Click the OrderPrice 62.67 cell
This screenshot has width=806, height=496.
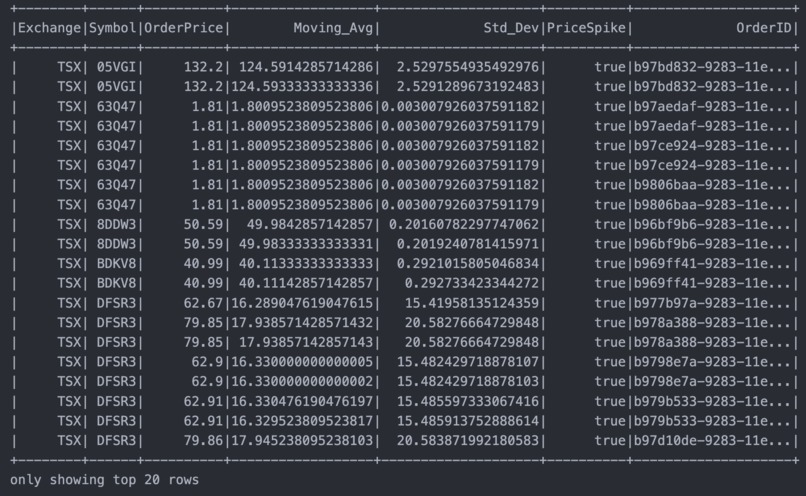[x=203, y=303]
